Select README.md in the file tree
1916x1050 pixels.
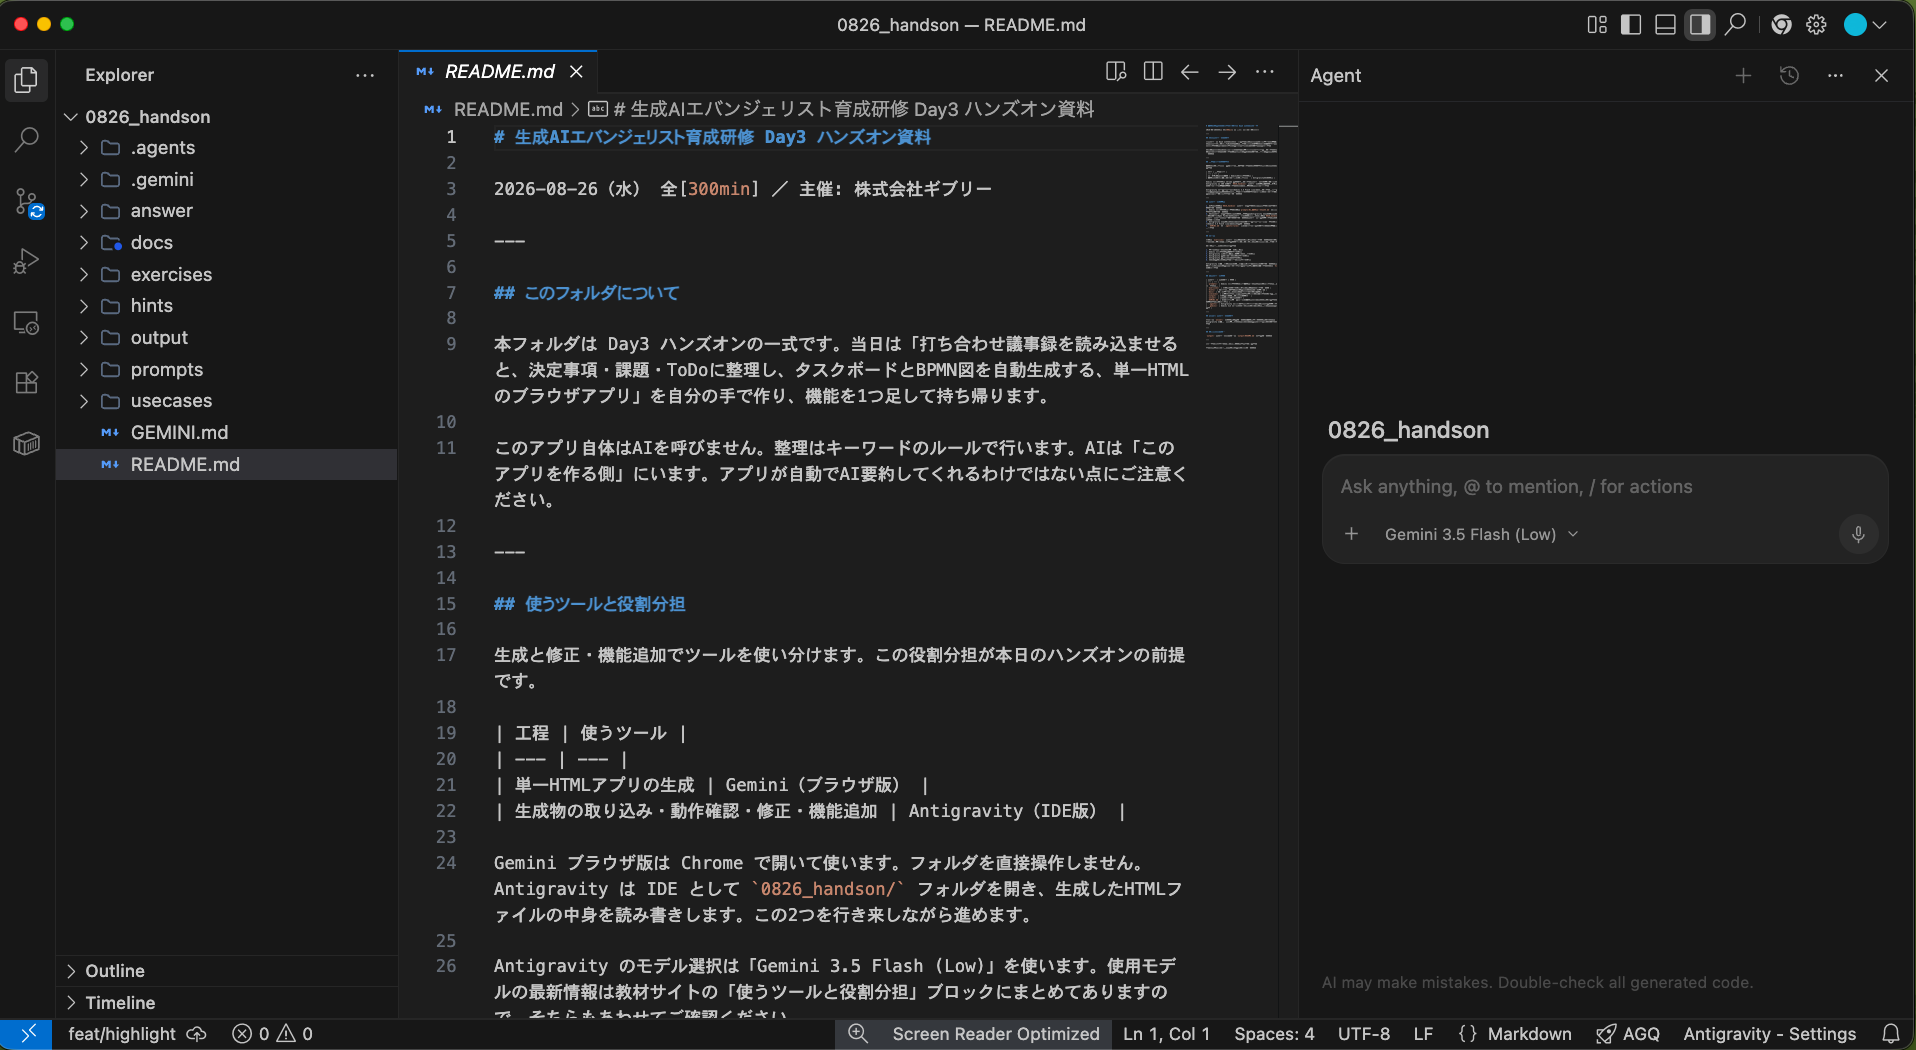[x=226, y=465]
